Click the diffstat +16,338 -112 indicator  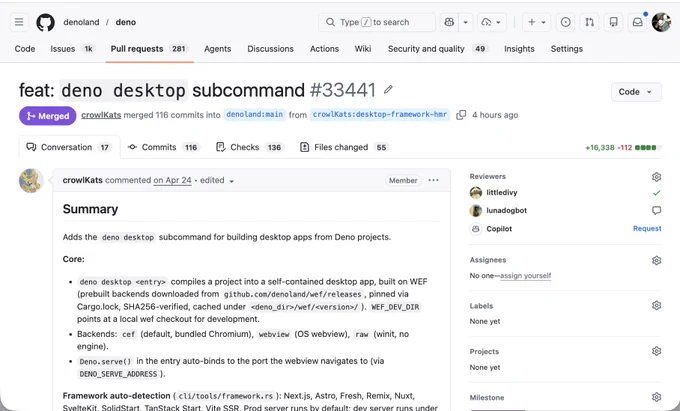coord(623,147)
